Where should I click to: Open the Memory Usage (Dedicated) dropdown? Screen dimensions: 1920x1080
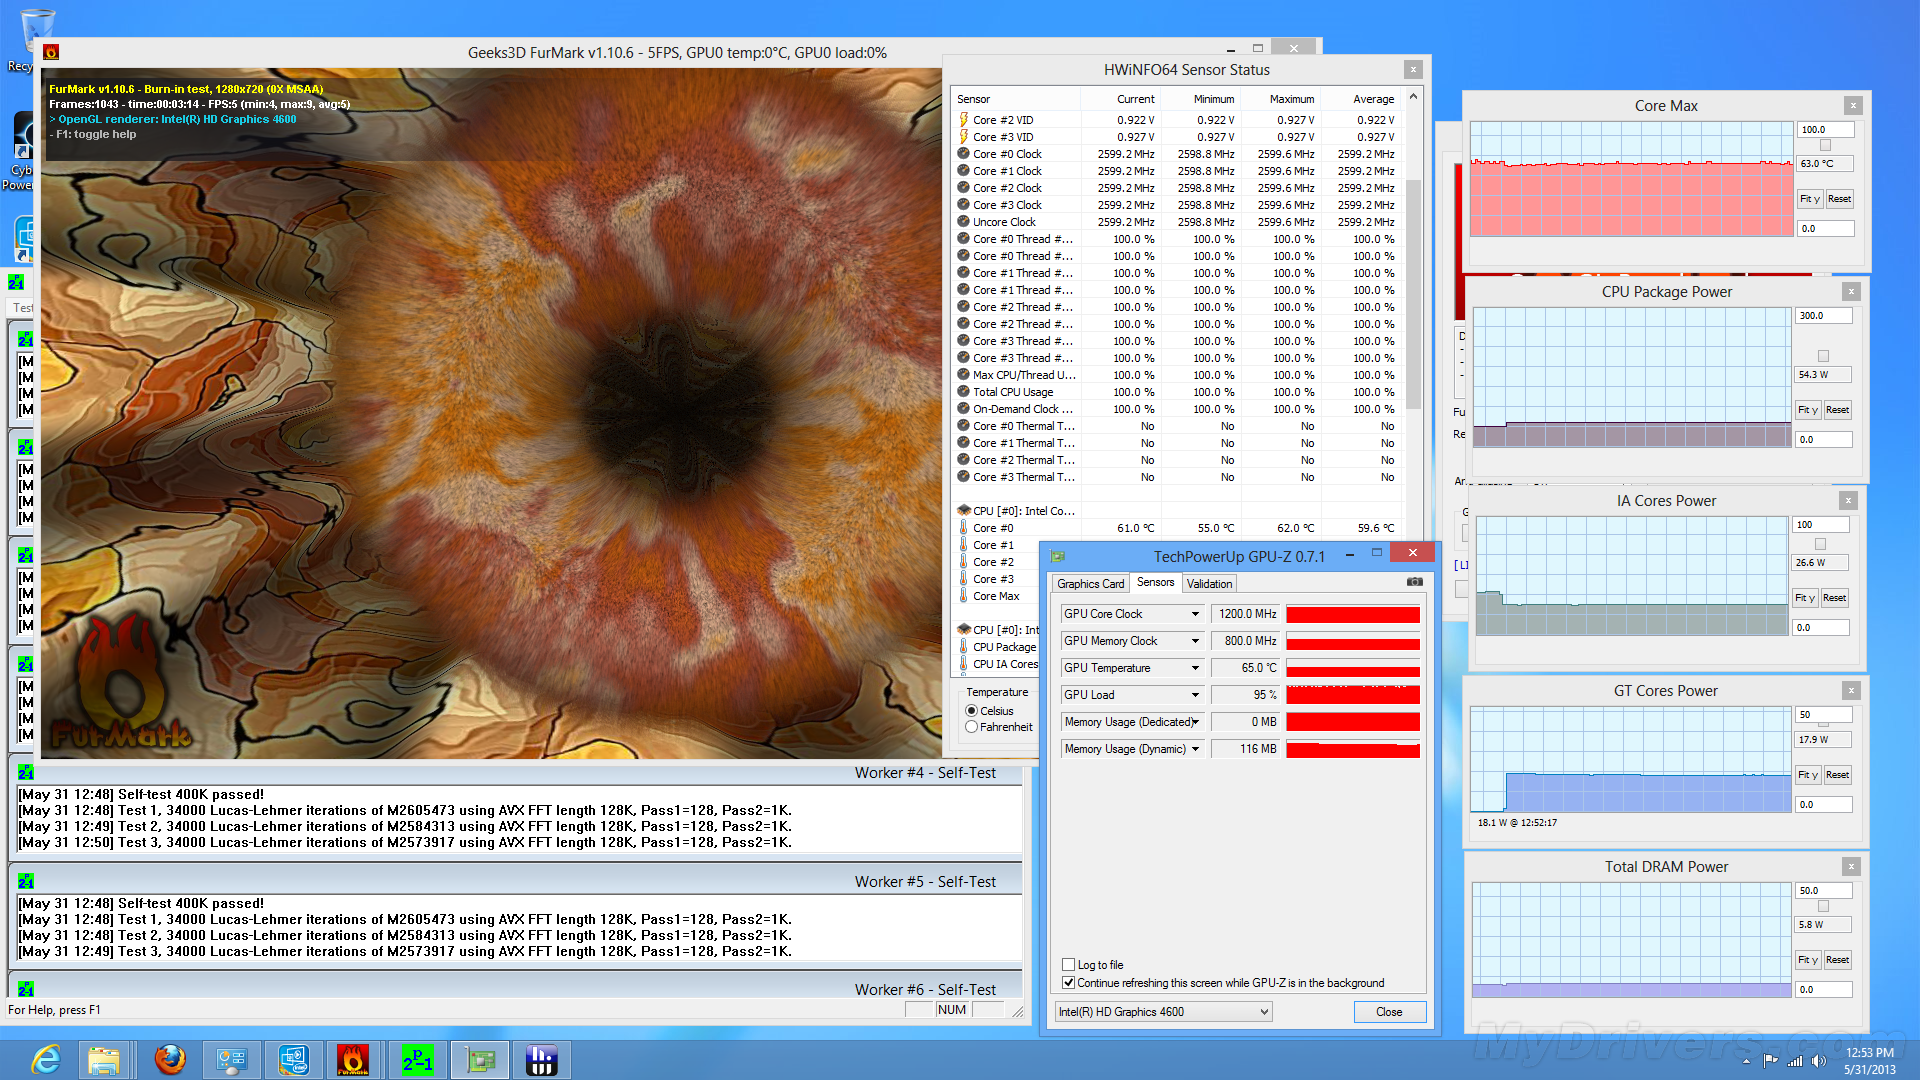pyautogui.click(x=1194, y=722)
